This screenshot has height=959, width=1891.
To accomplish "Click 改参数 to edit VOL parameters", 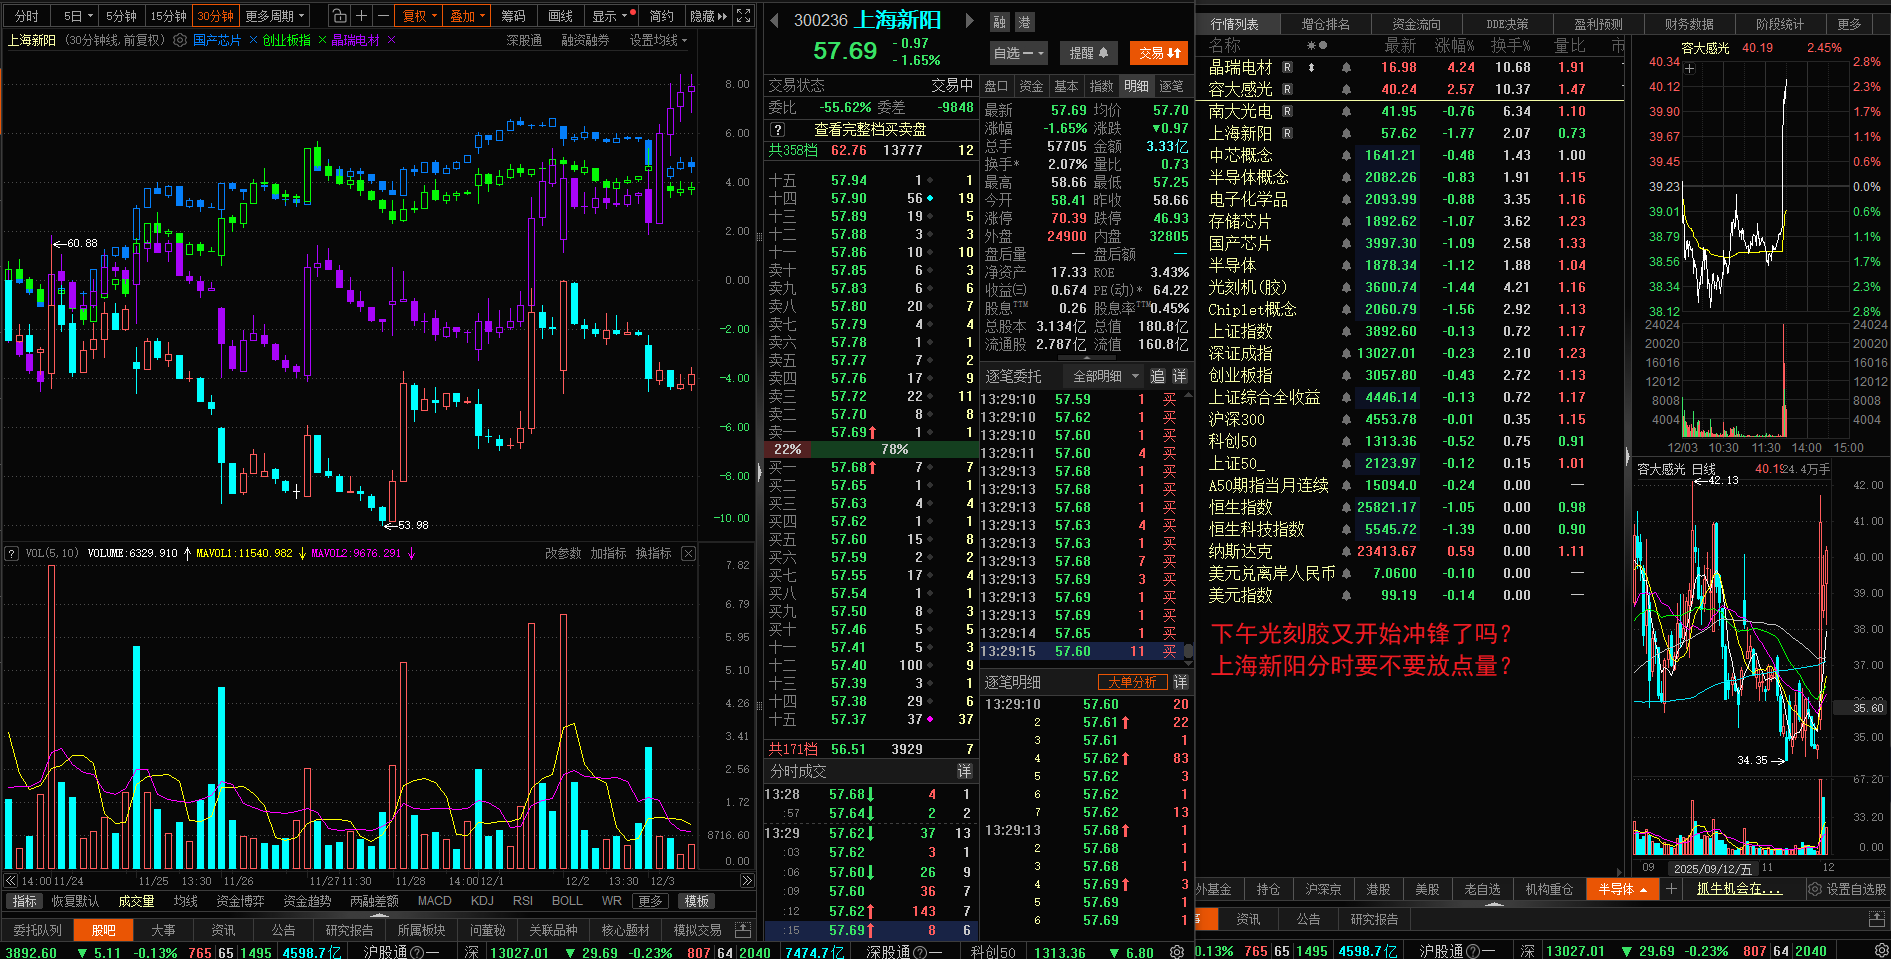I will 563,553.
